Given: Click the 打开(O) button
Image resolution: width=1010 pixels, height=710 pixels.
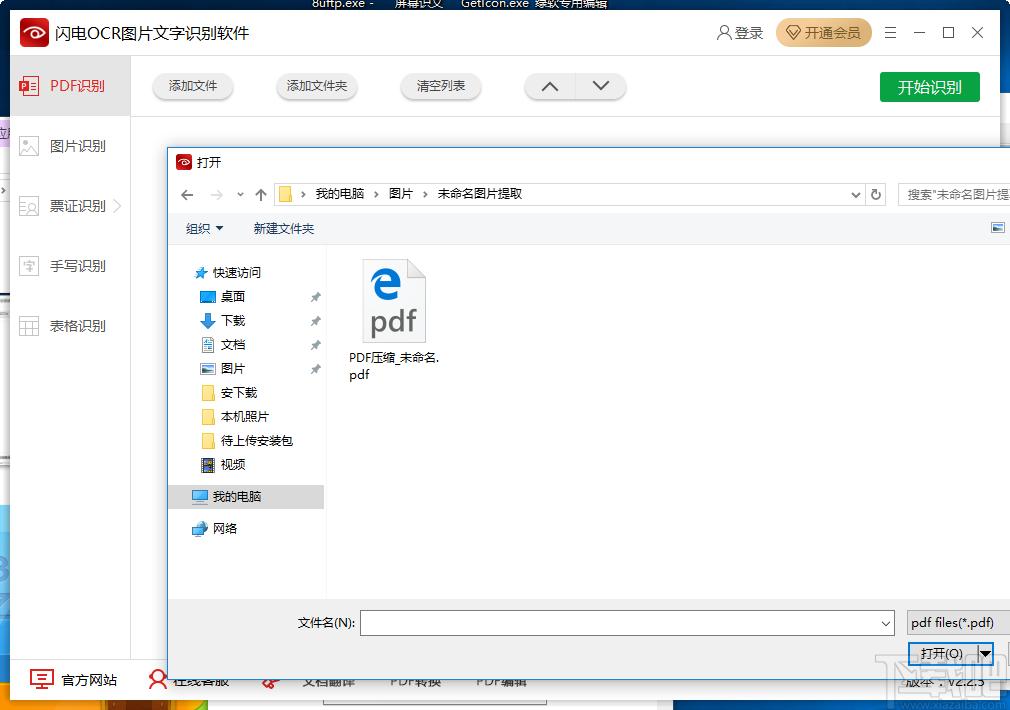Looking at the screenshot, I should (x=942, y=653).
